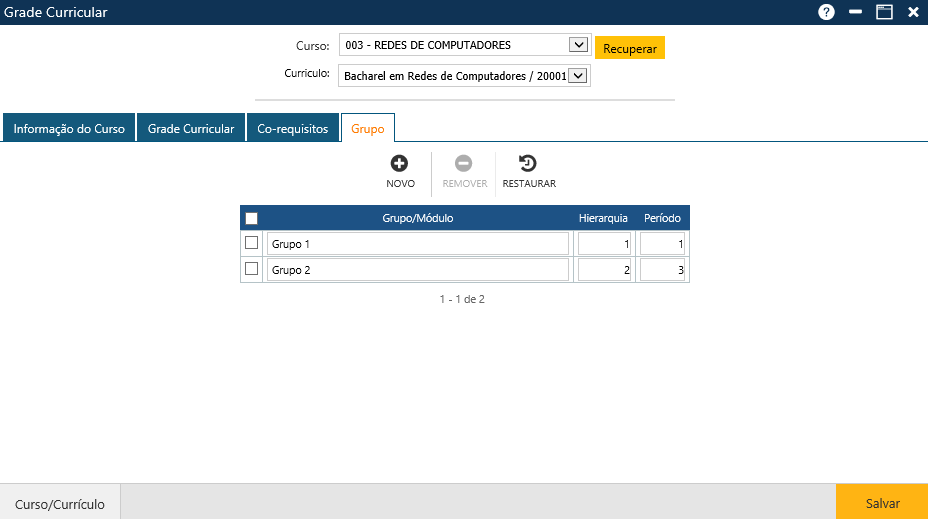Check the Grupo 2 row checkbox
This screenshot has height=519, width=928.
pyautogui.click(x=252, y=269)
